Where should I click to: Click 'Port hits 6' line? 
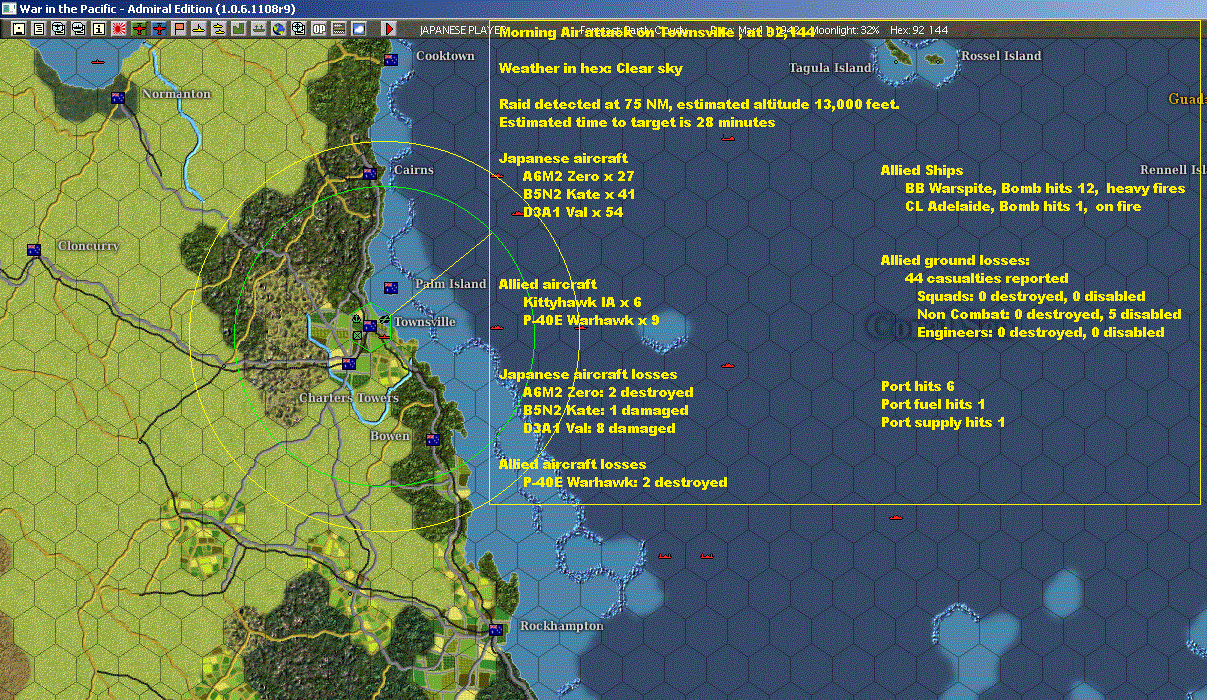[918, 386]
